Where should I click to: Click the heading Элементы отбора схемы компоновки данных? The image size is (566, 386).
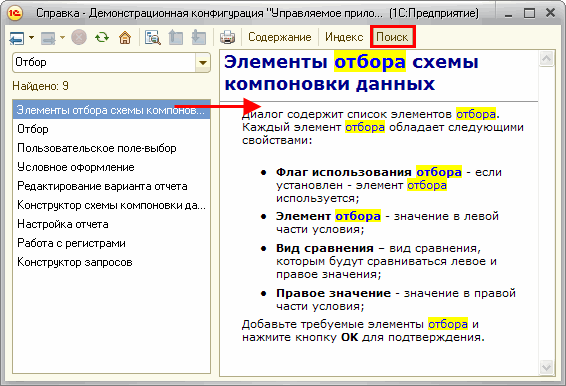351,73
